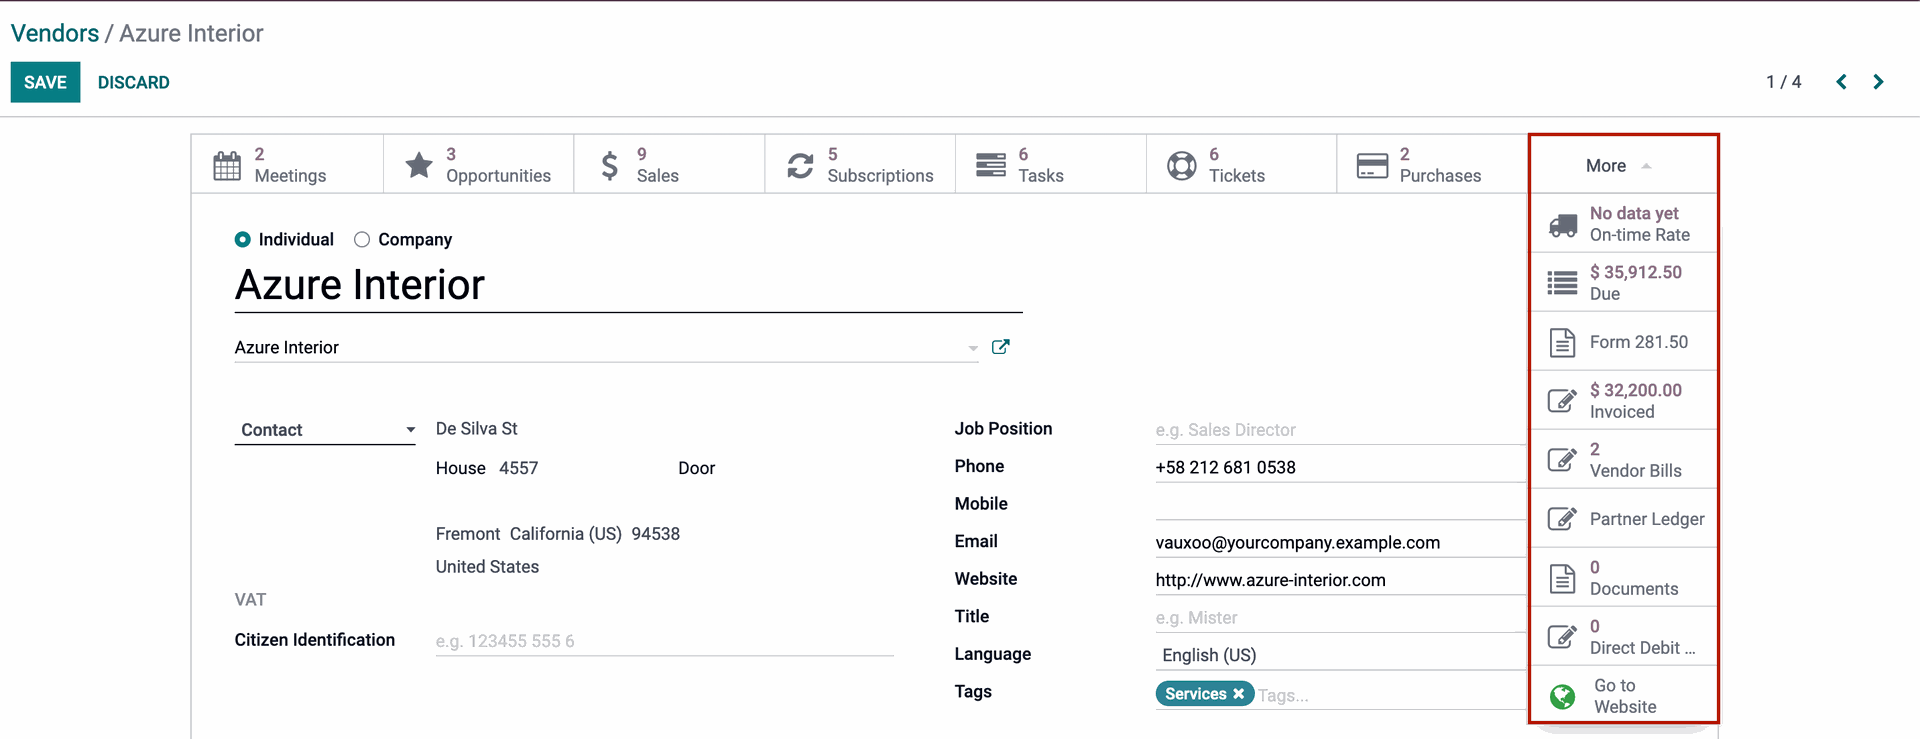Select the Individual radio button

[243, 240]
